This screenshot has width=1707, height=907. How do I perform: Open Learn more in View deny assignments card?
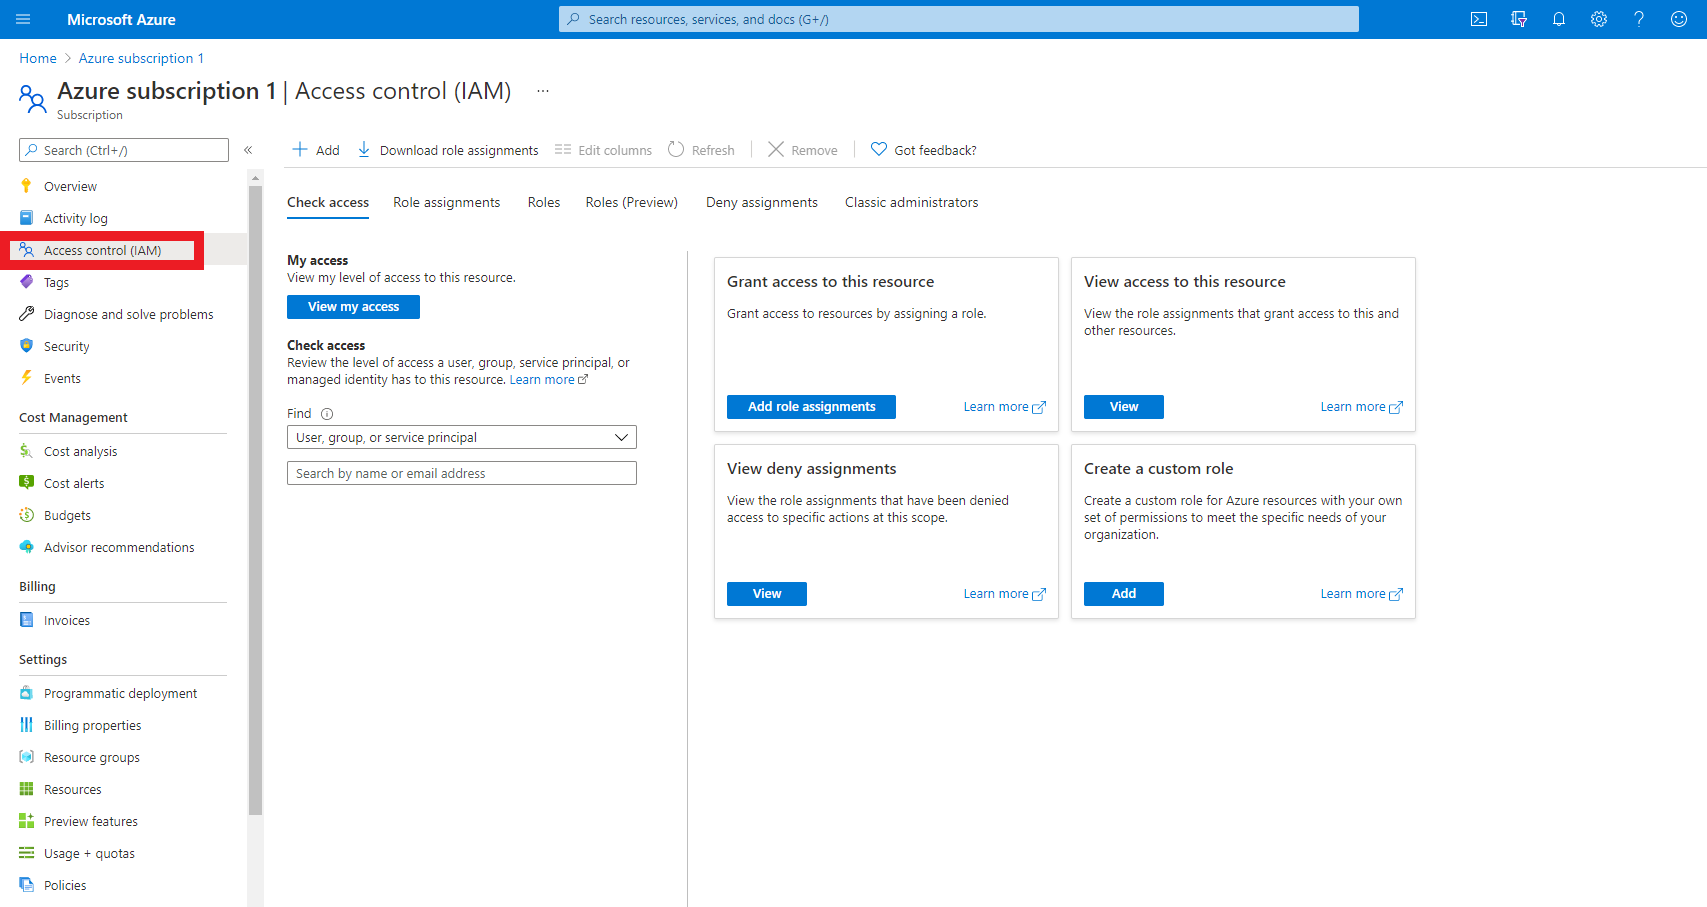(1004, 594)
